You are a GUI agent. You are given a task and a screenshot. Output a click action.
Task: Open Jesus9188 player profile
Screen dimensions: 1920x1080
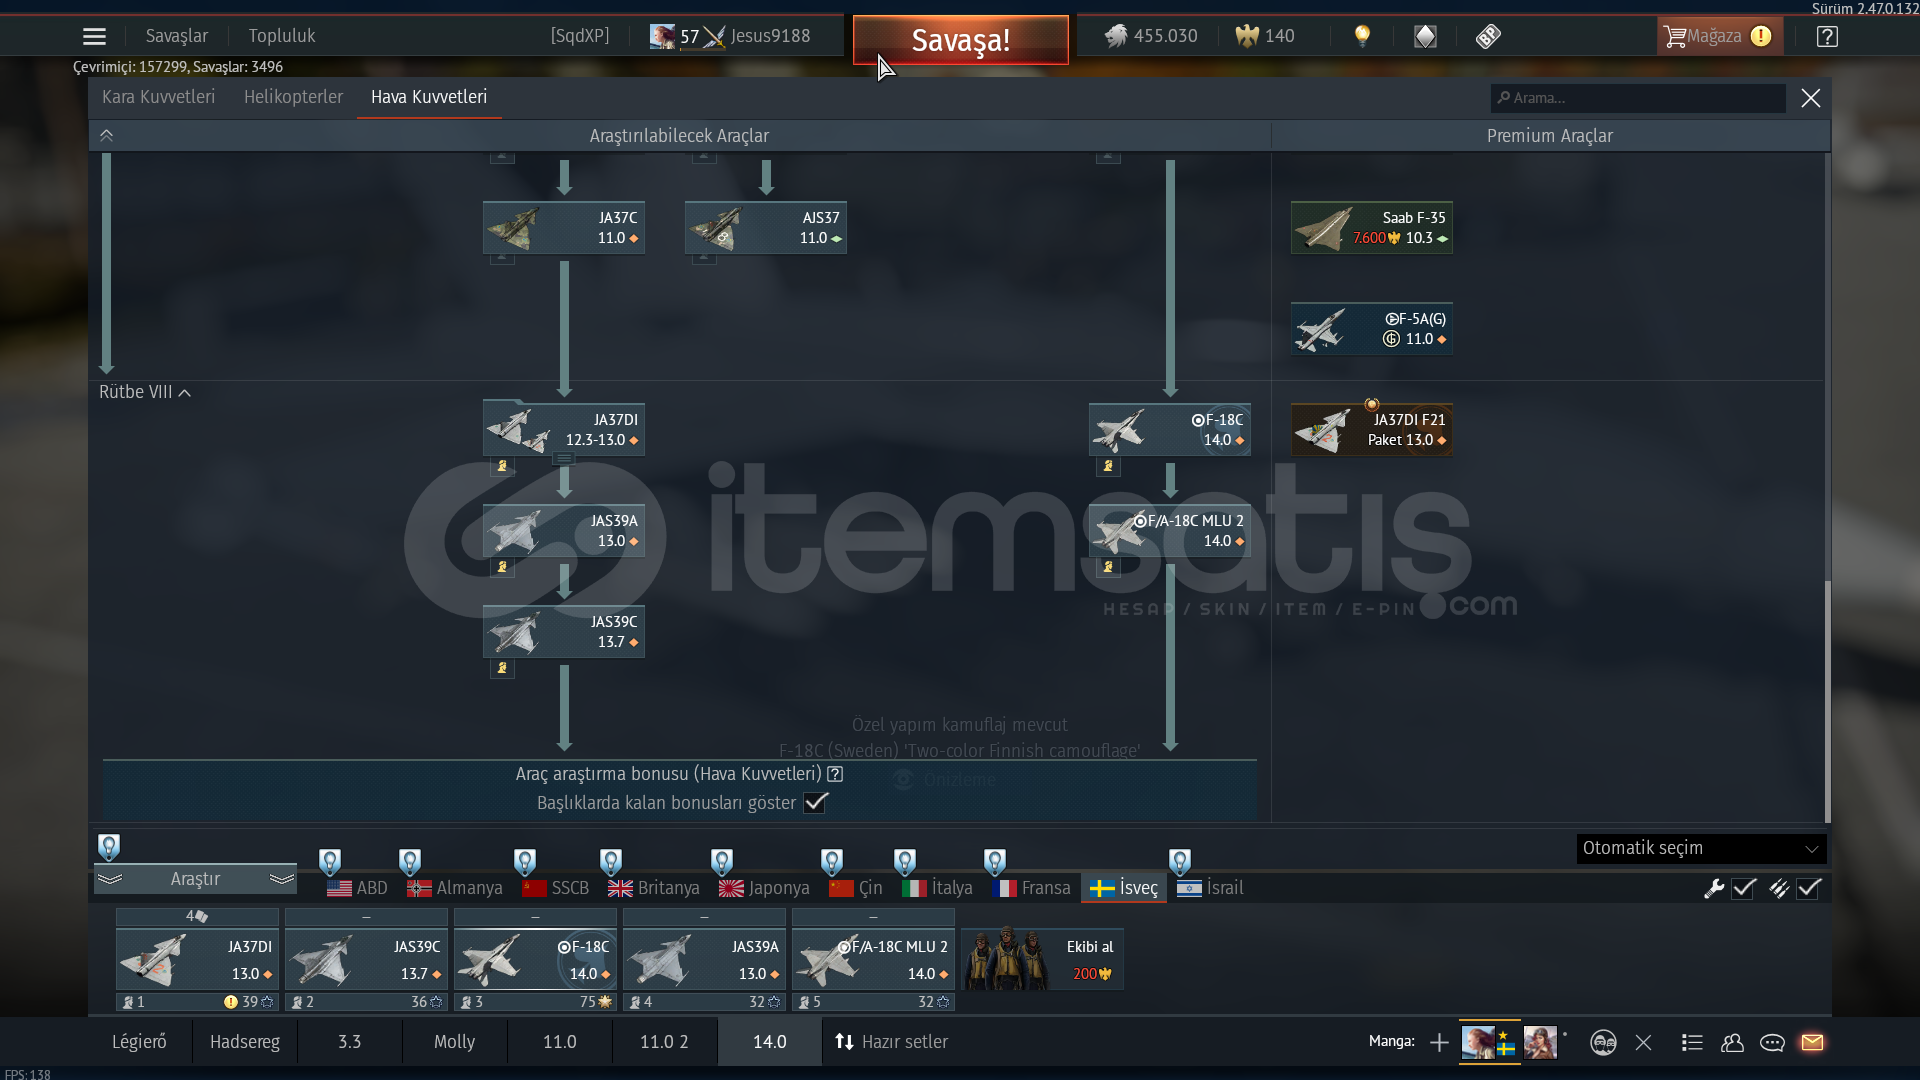770,36
